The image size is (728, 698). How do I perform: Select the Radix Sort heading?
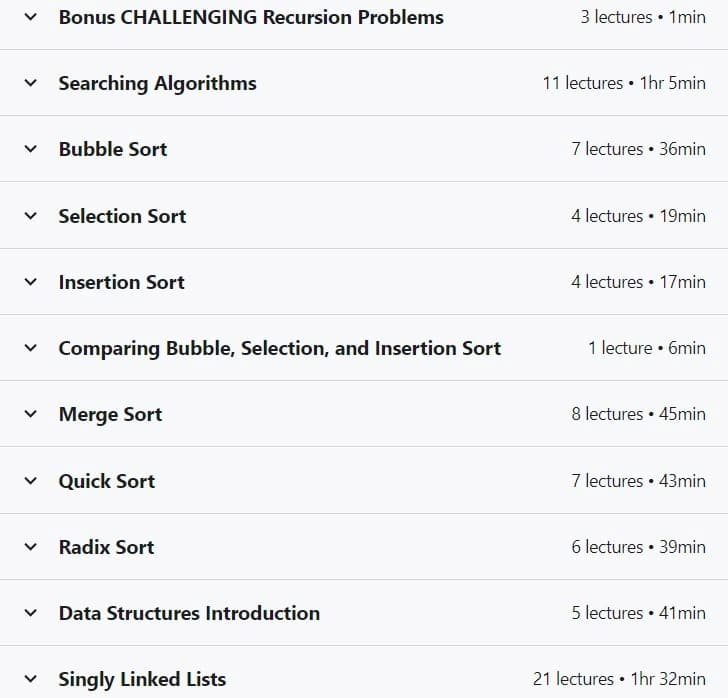click(106, 547)
